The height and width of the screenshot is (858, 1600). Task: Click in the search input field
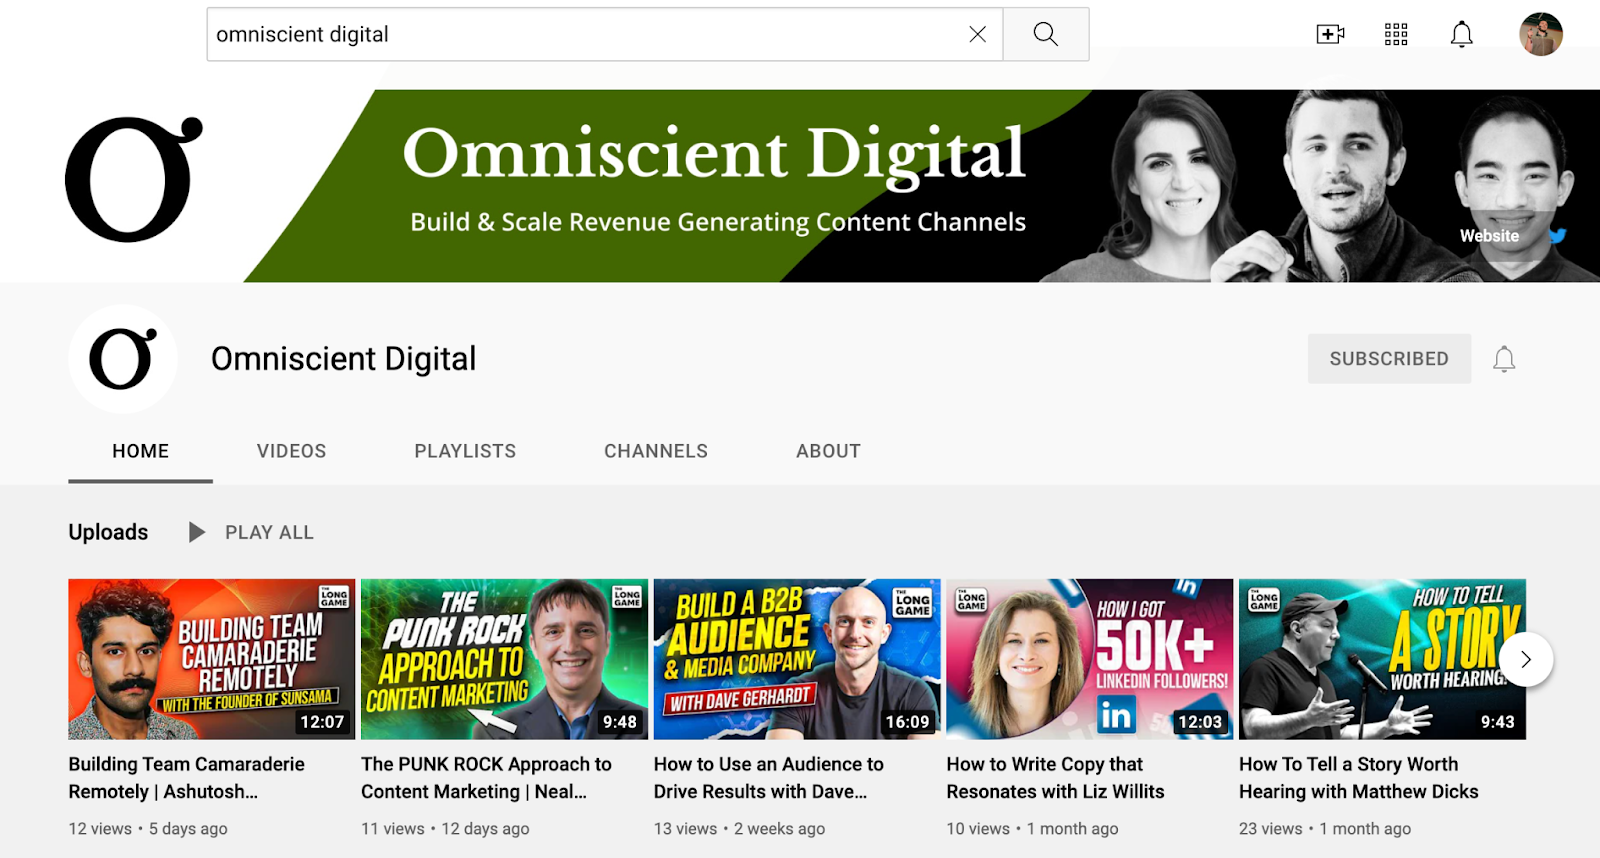click(580, 34)
